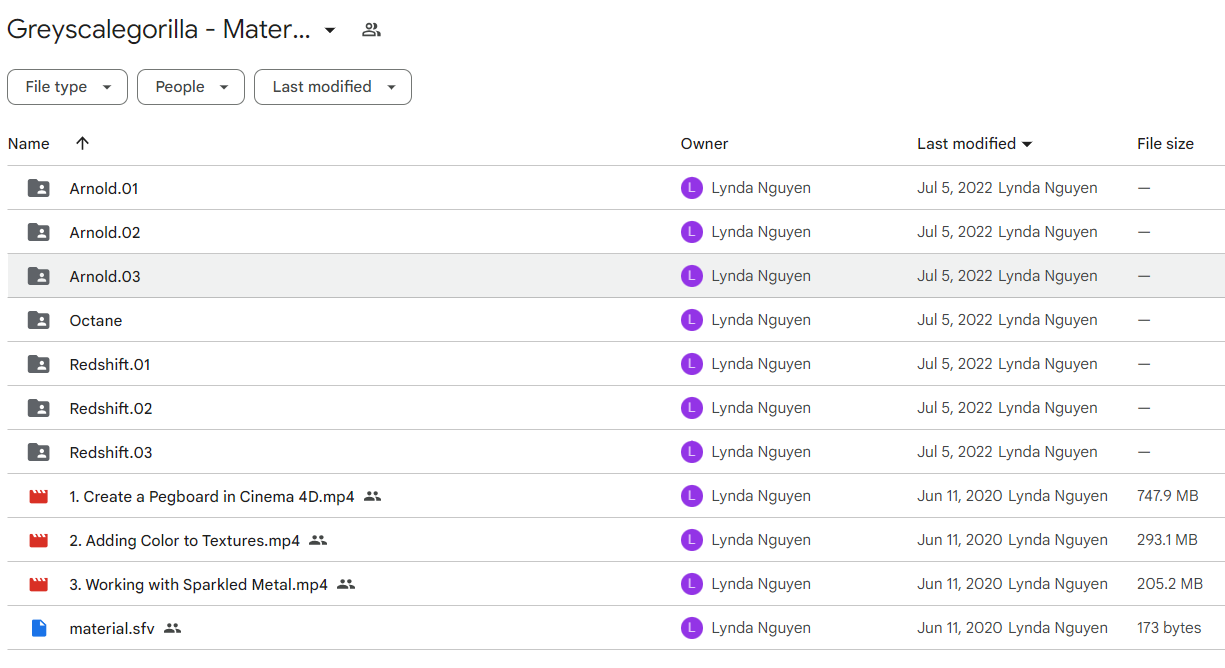Screen dimensions: 1225x668
Task: Click the File size column header
Action: point(1165,144)
